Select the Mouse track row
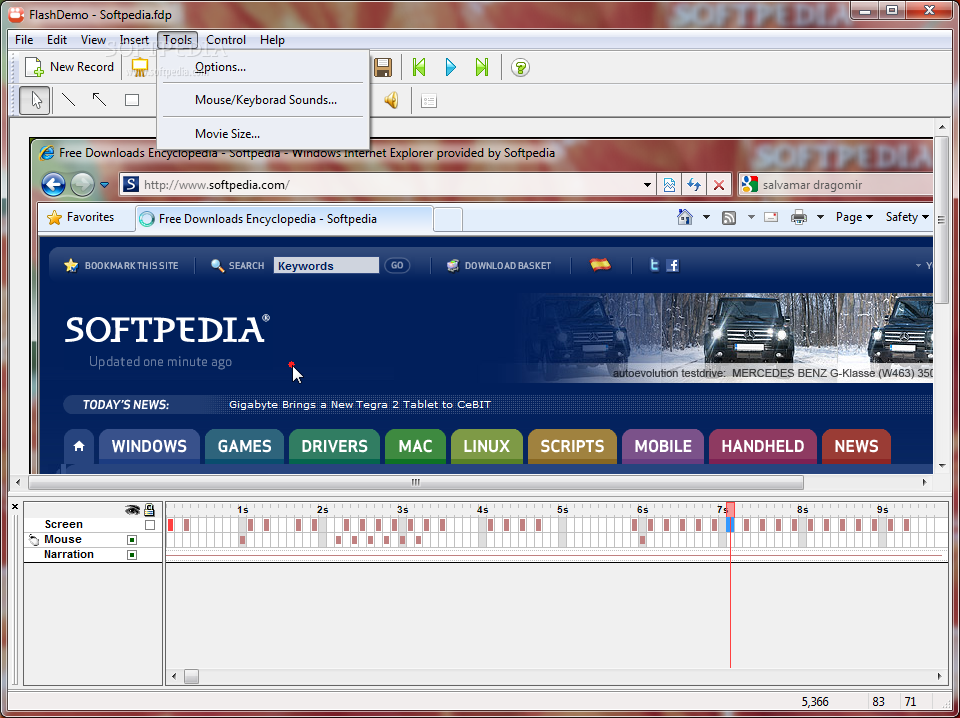 [93, 539]
